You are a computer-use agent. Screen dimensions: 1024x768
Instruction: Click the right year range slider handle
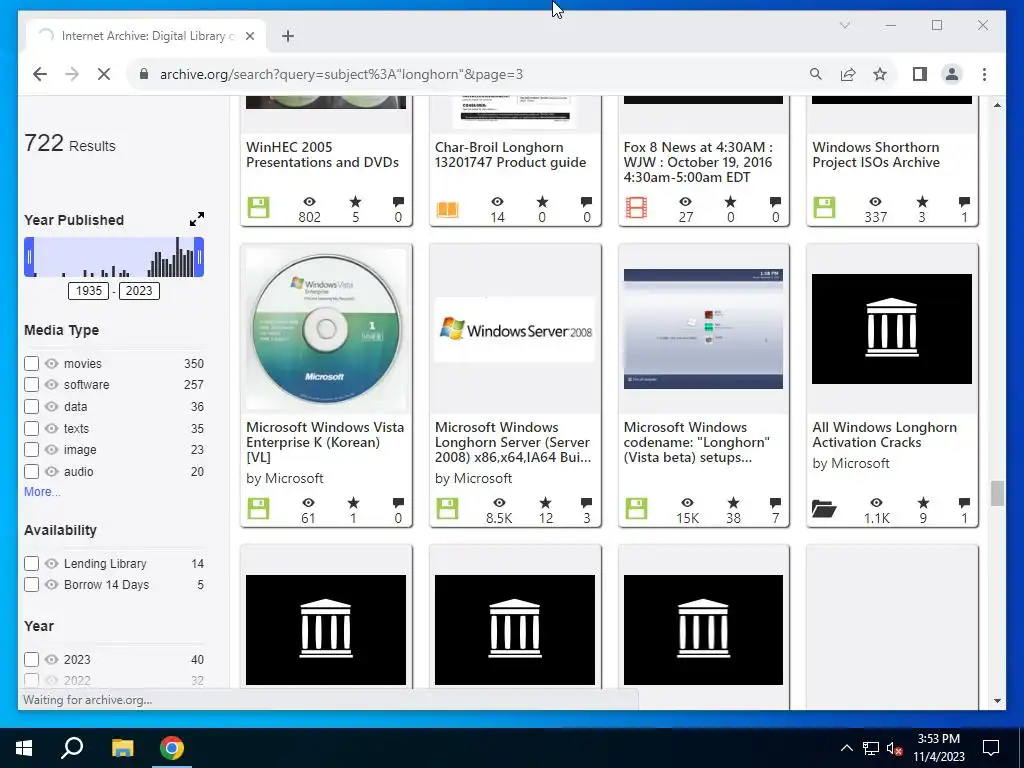click(199, 257)
